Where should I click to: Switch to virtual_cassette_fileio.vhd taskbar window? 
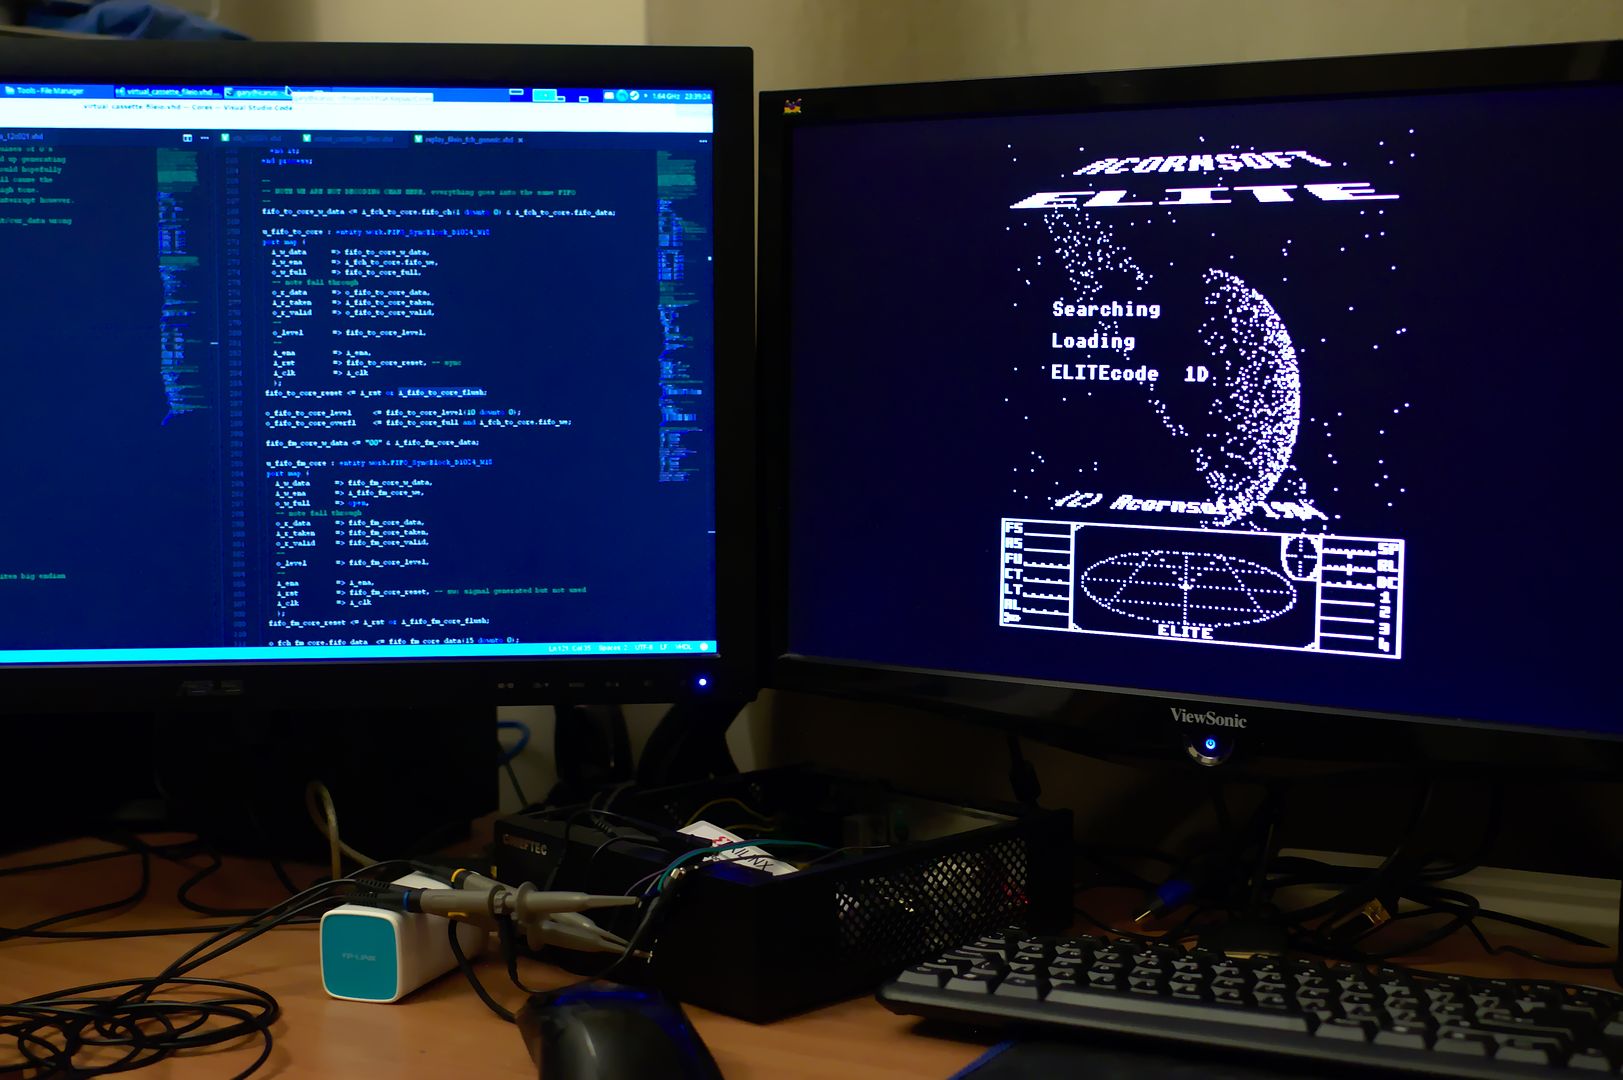pyautogui.click(x=168, y=92)
